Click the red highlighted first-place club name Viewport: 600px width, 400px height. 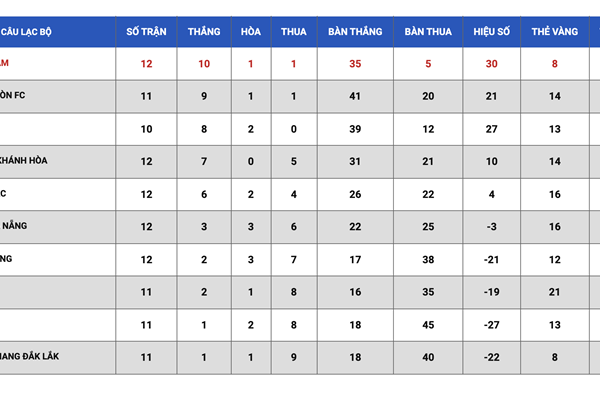coord(4,63)
